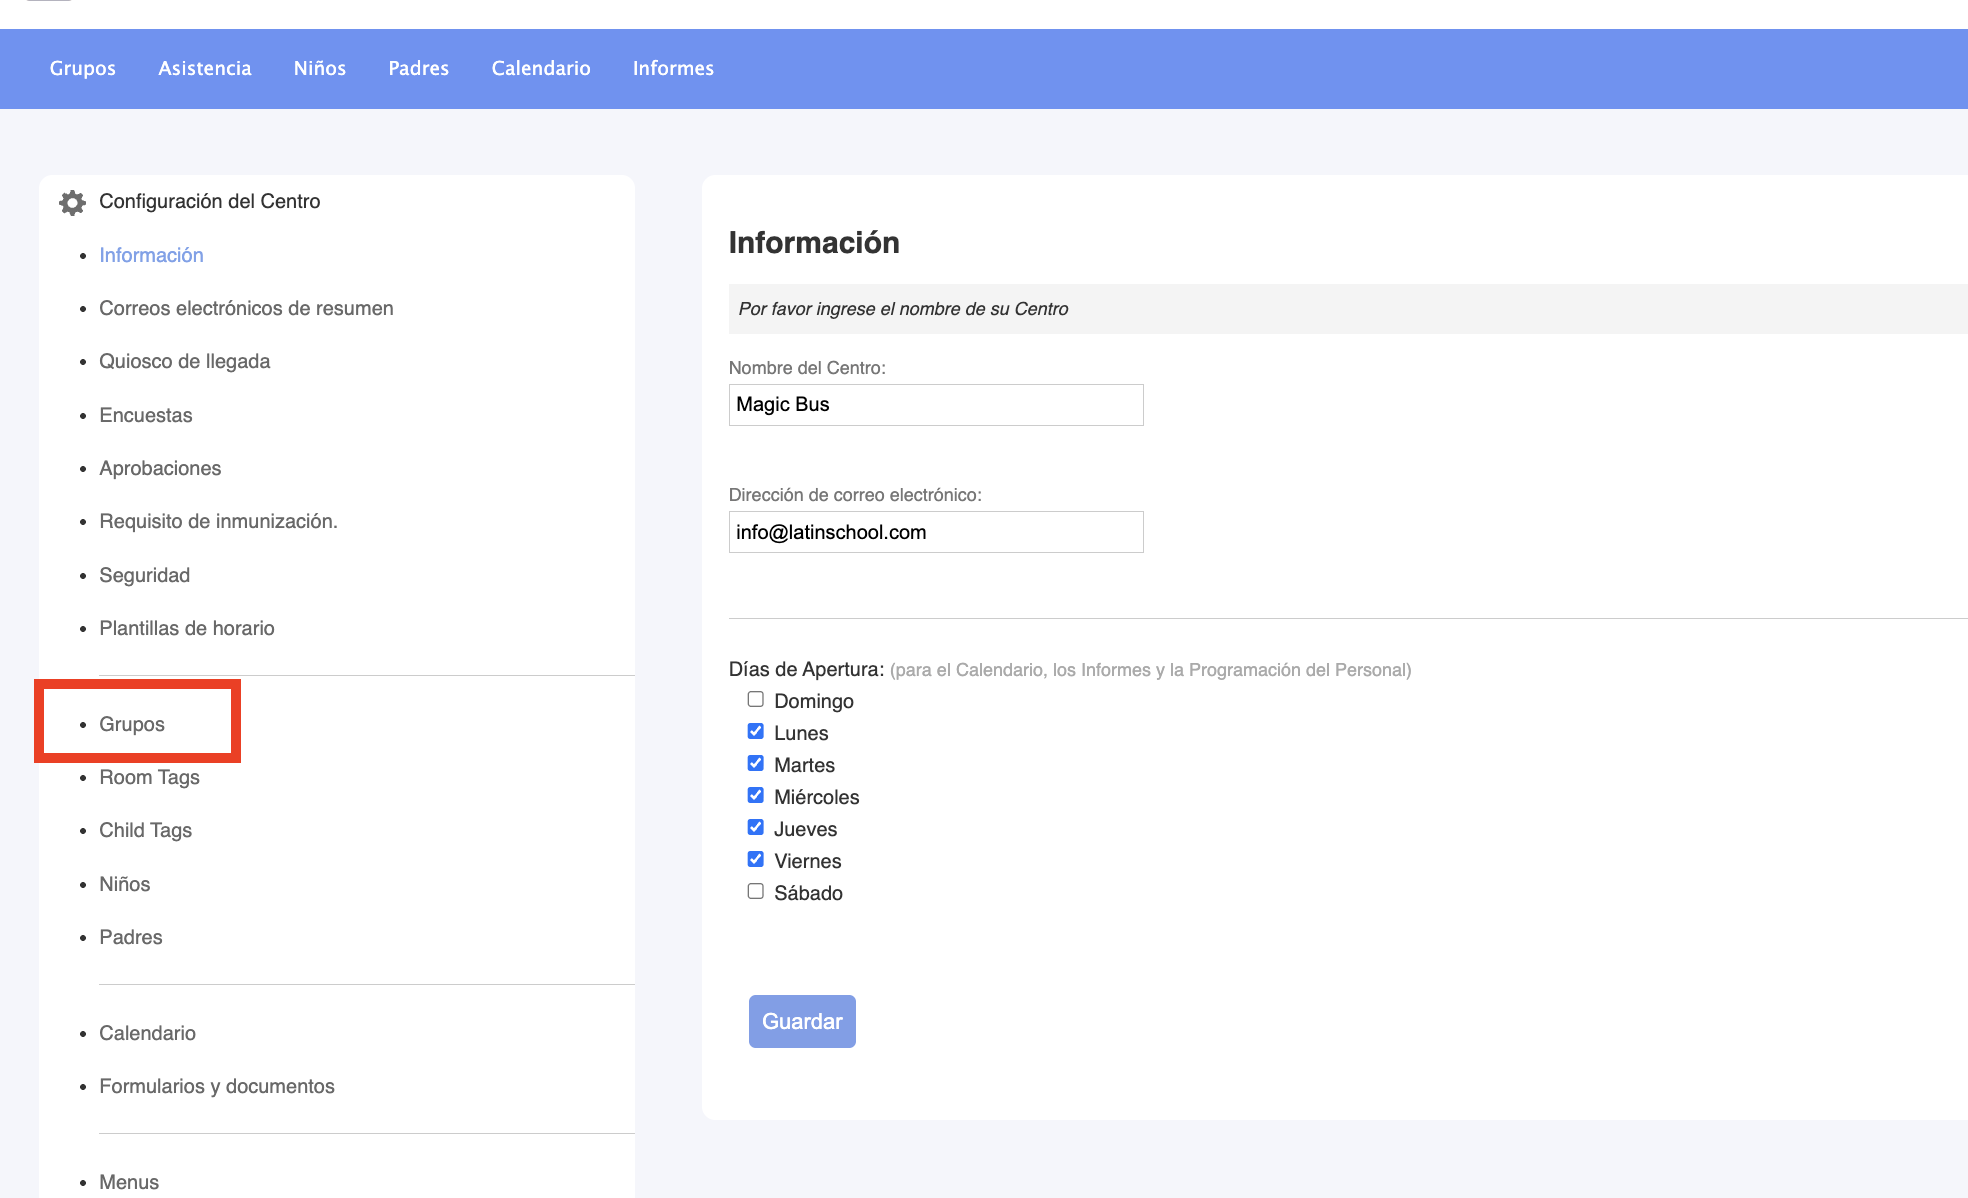Open Menus in the settings sidebar
Image resolution: width=1968 pixels, height=1198 pixels.
click(x=129, y=1182)
